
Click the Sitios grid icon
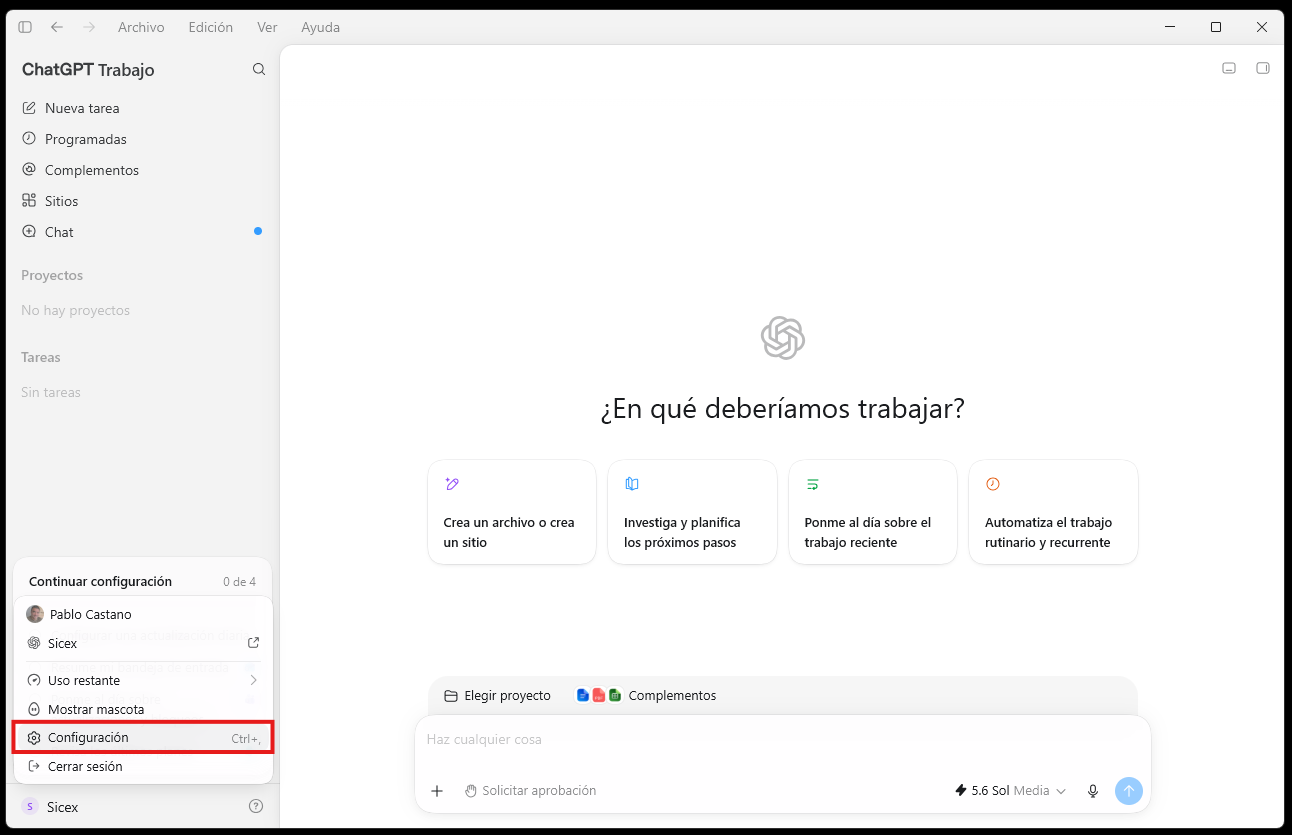click(x=29, y=201)
